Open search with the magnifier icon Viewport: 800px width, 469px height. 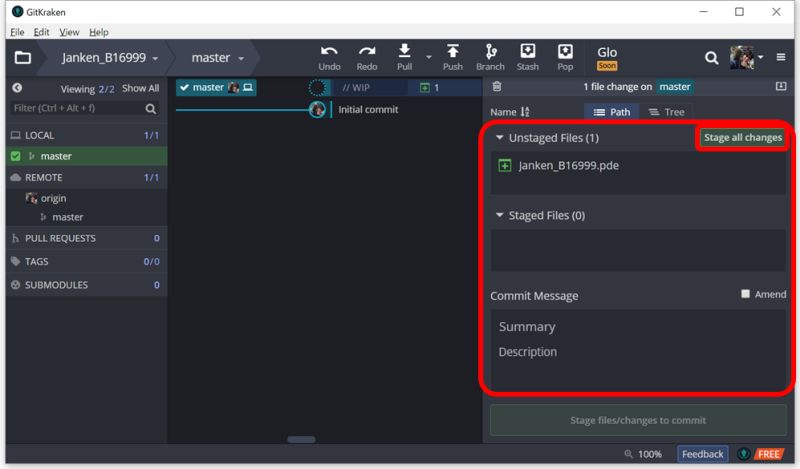click(712, 58)
